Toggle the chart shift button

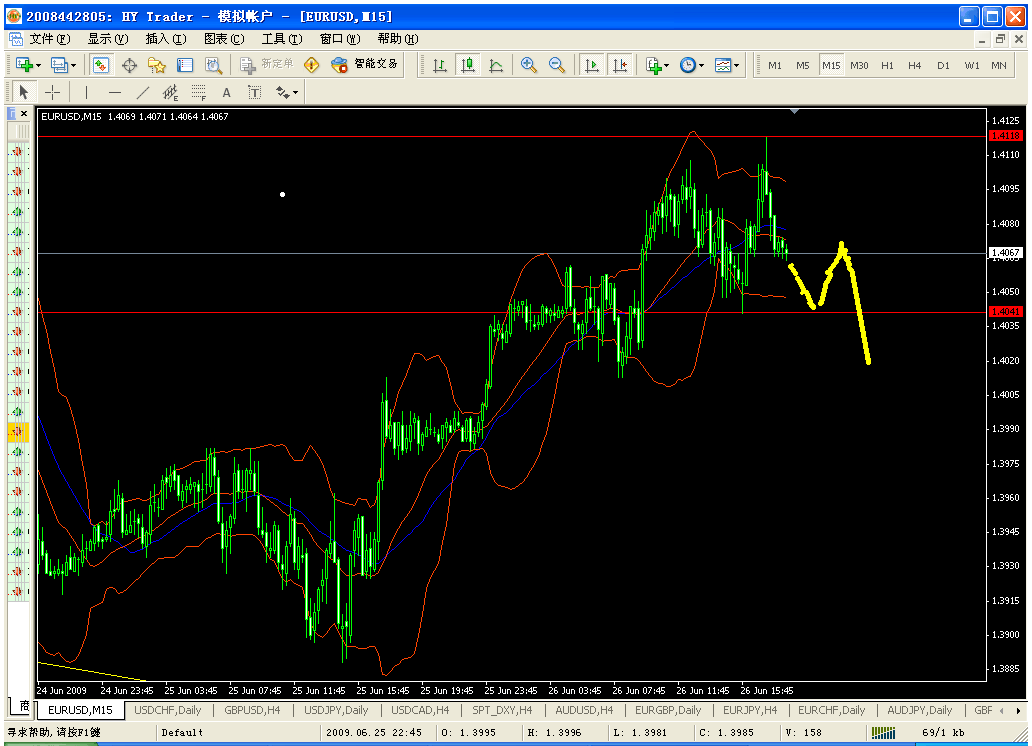[620, 65]
